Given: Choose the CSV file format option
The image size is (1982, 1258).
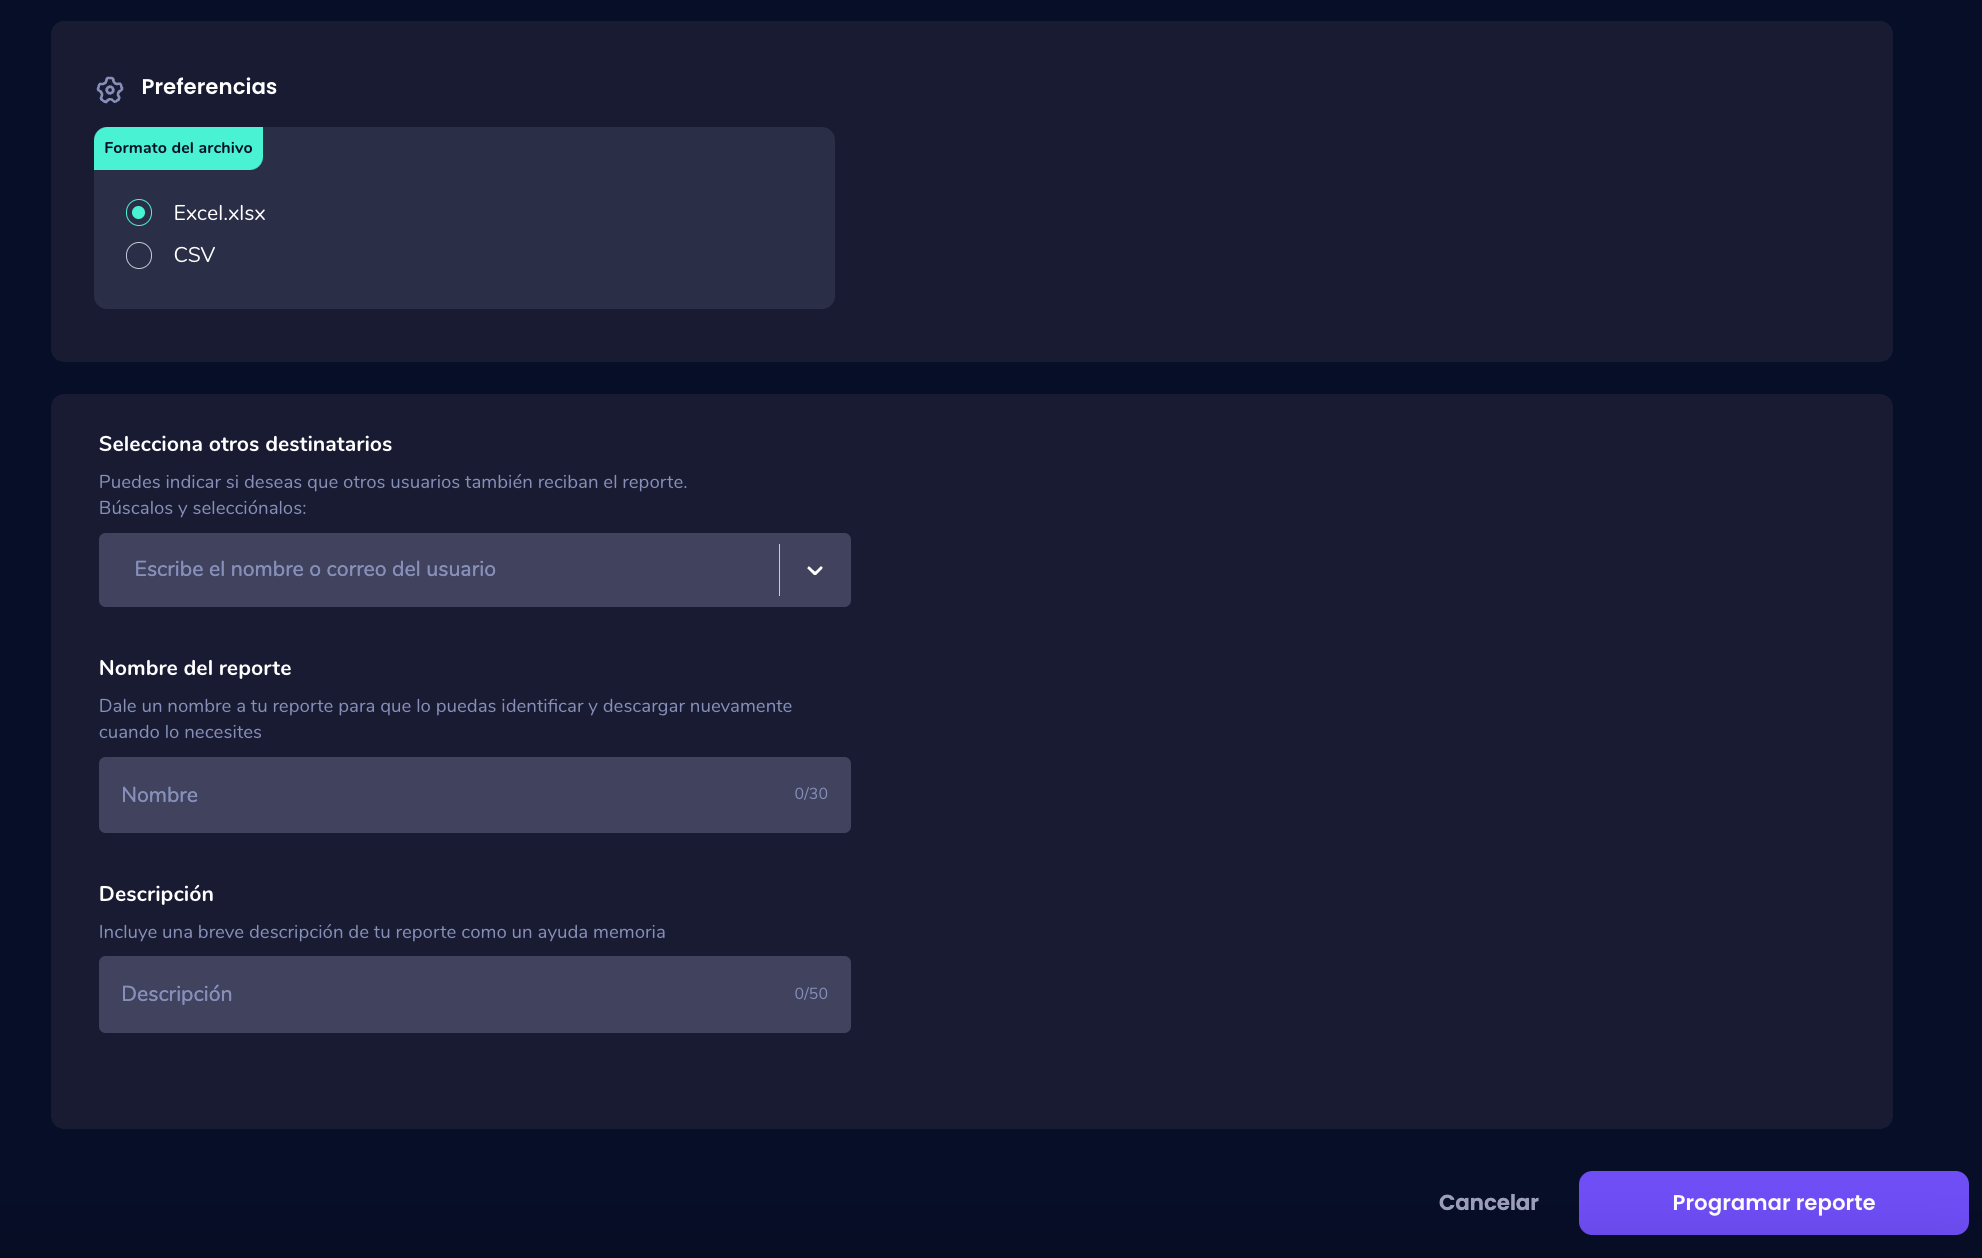Looking at the screenshot, I should point(139,255).
